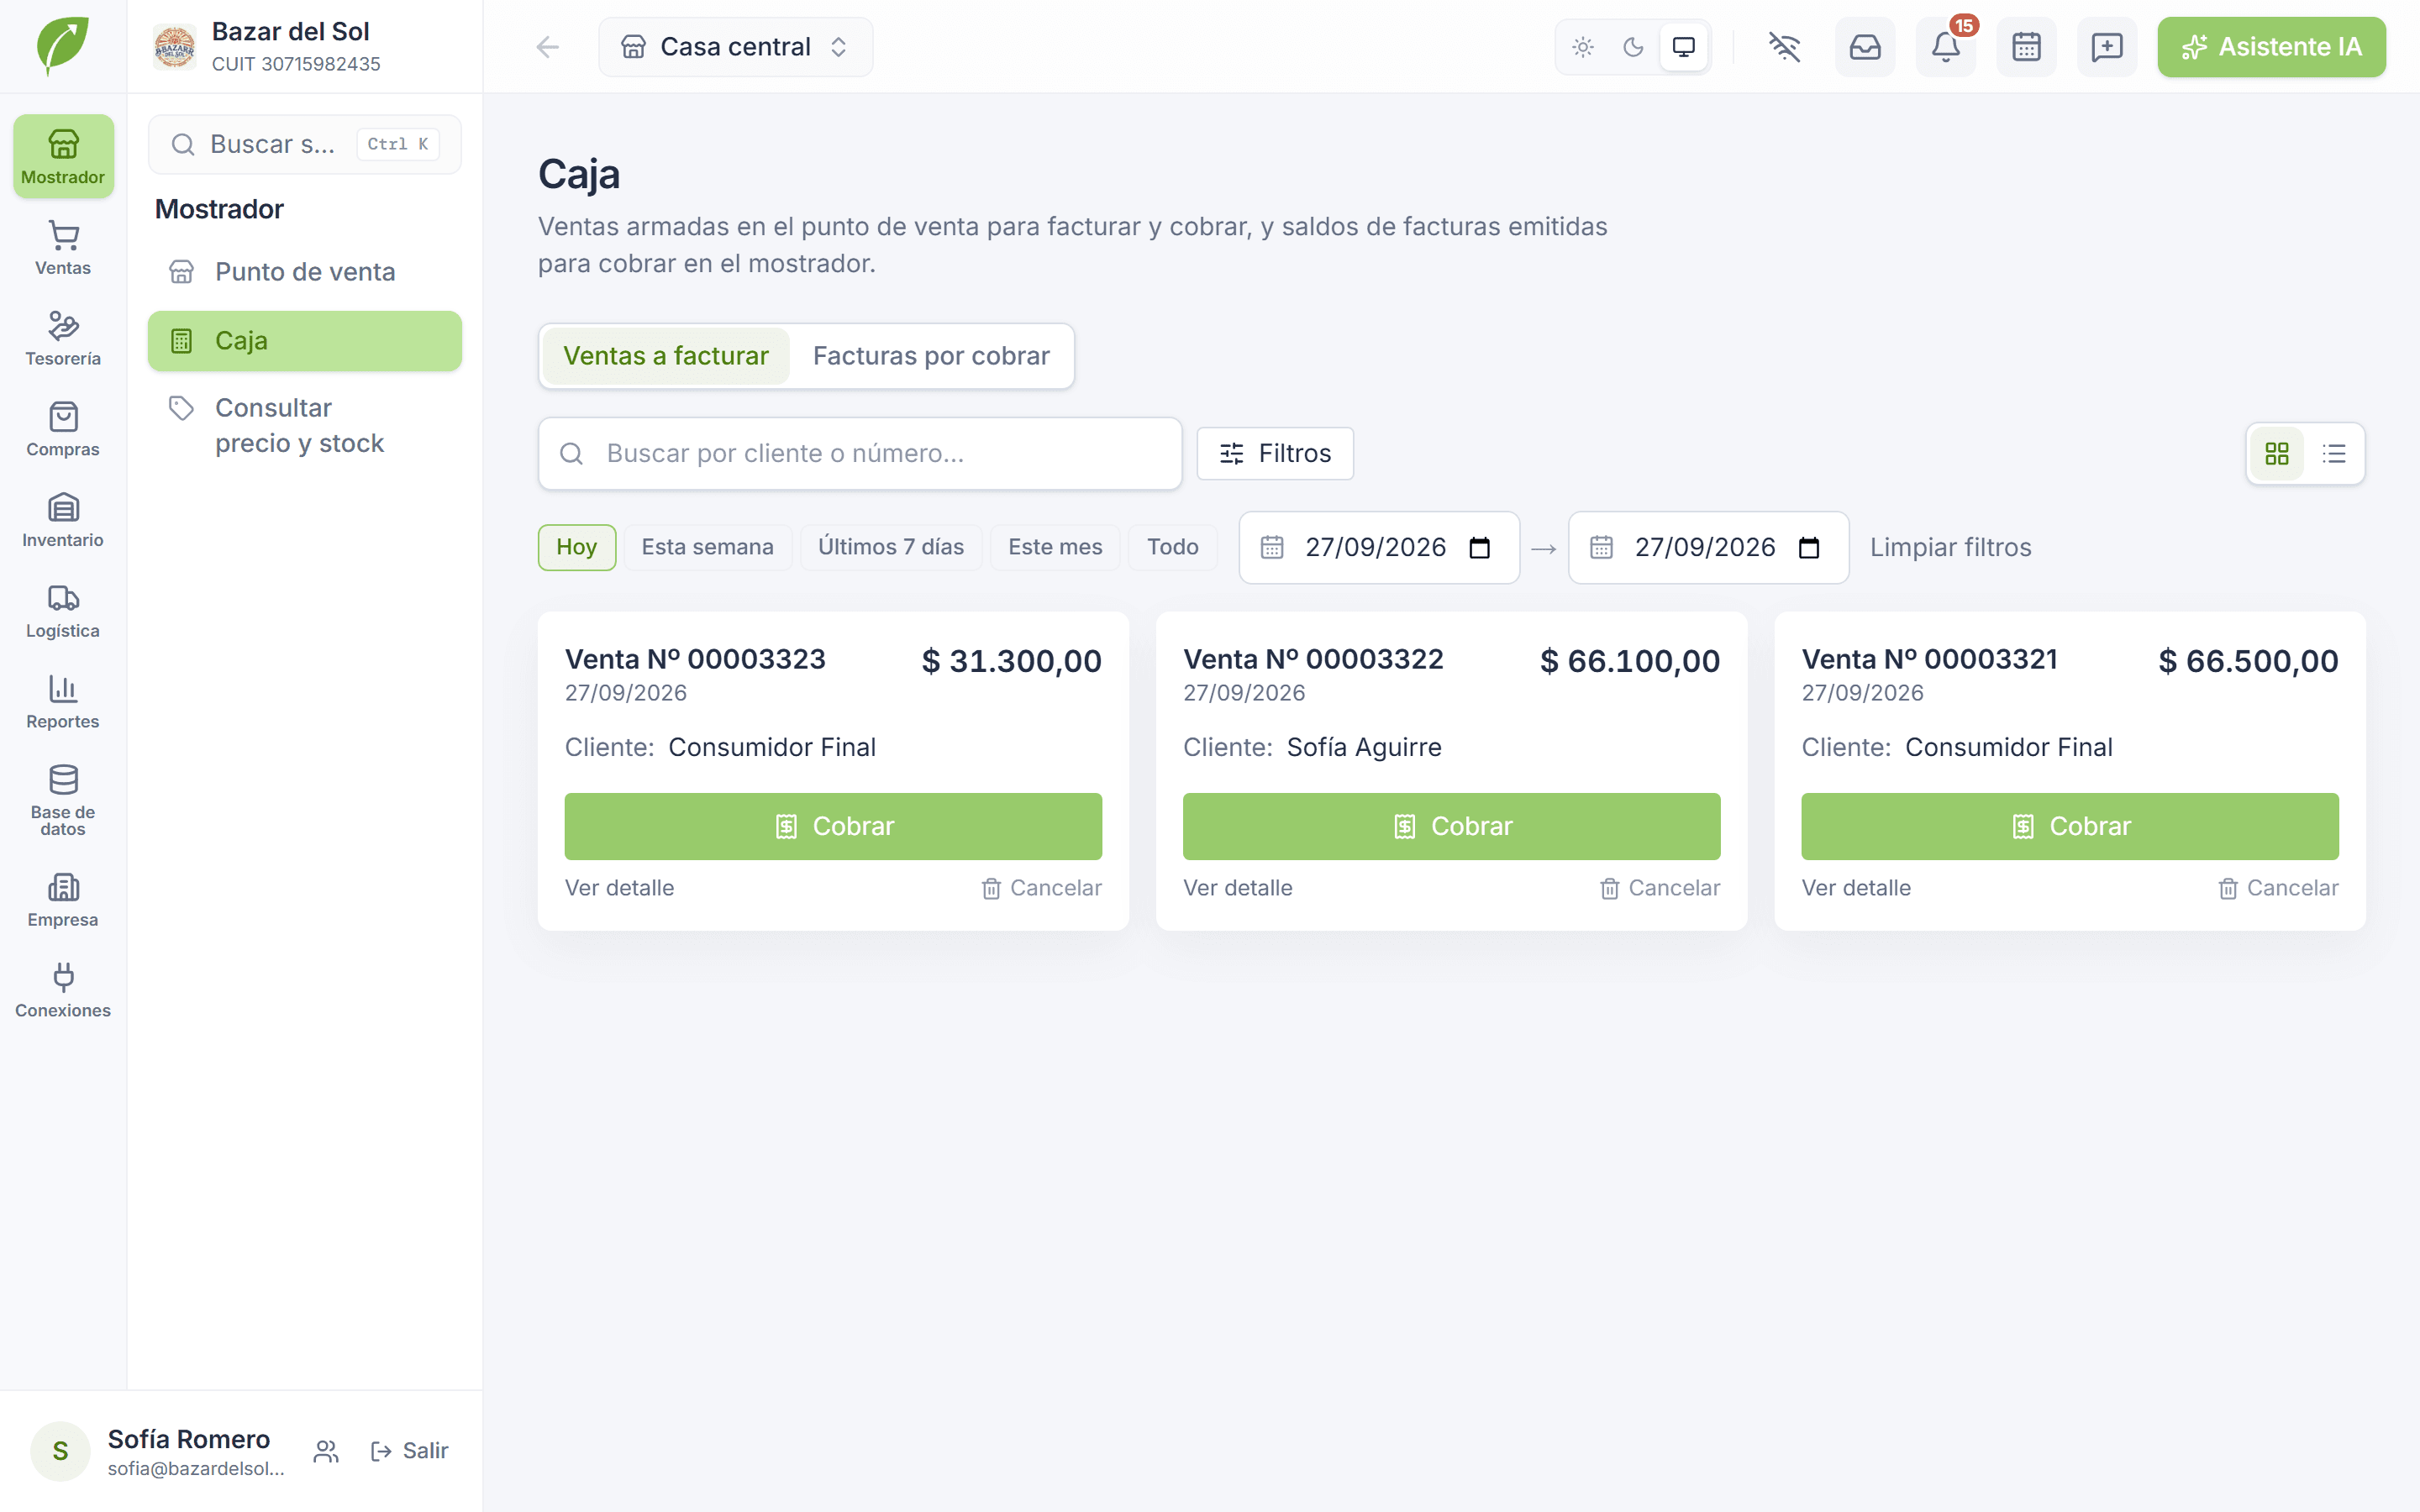This screenshot has width=2420, height=1512.
Task: View detail of Venta Nº 00003322
Action: [1238, 888]
